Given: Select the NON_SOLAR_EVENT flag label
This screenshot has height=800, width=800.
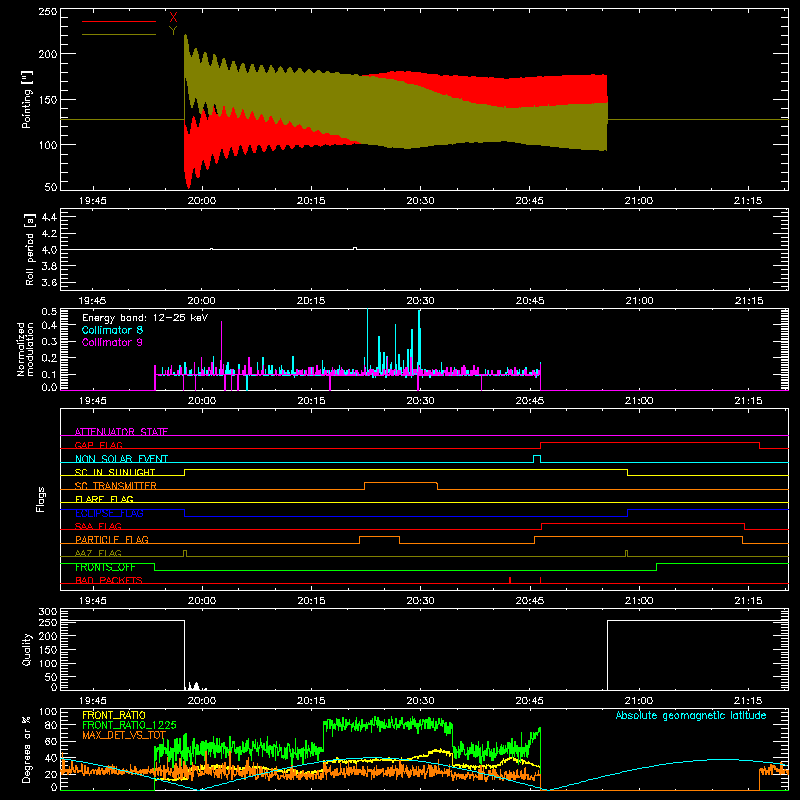Looking at the screenshot, I should (121, 459).
